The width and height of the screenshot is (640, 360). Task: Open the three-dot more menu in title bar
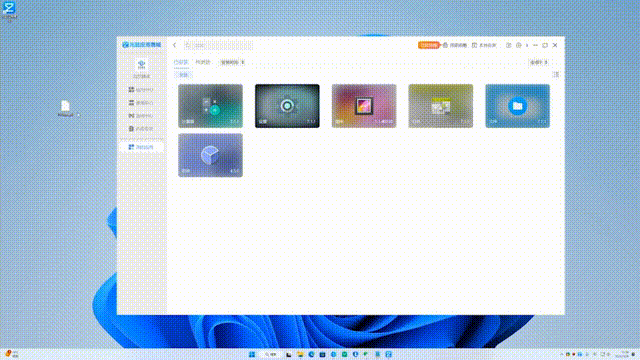coord(527,45)
